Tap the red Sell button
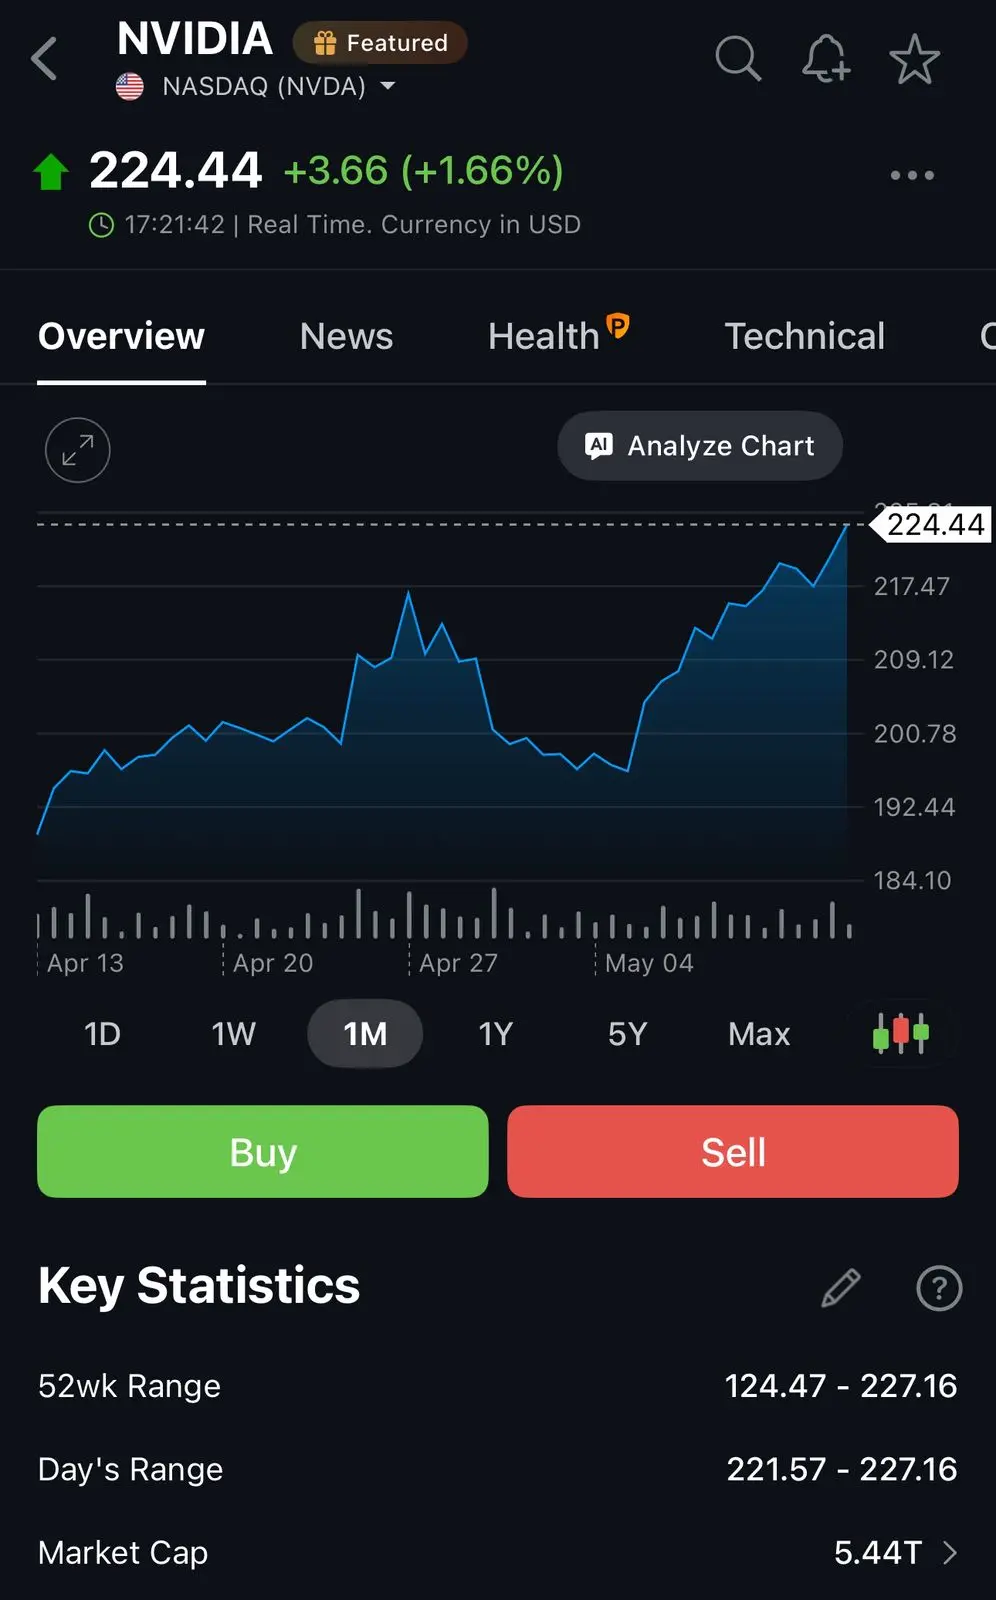The height and width of the screenshot is (1600, 996). [x=733, y=1152]
